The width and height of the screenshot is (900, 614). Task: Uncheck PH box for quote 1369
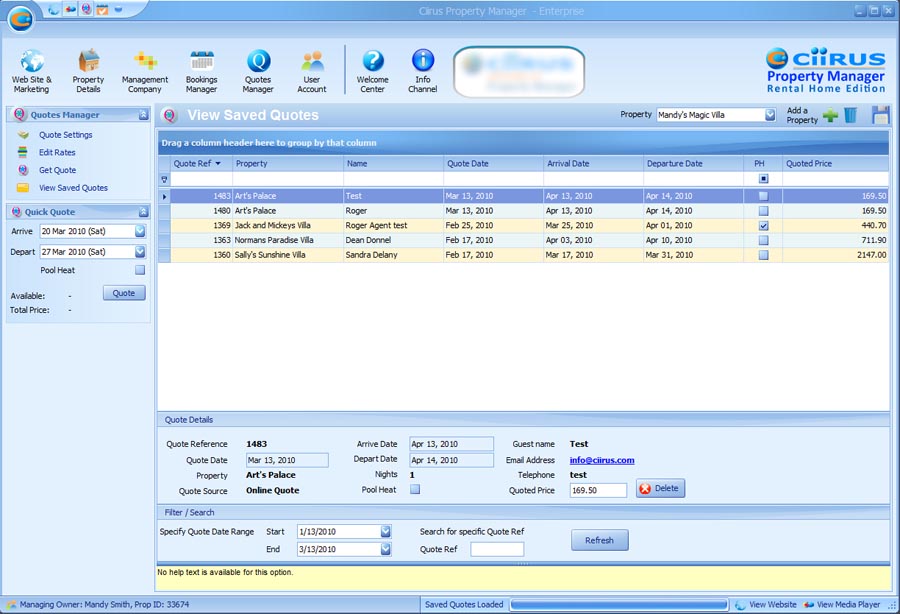point(763,226)
